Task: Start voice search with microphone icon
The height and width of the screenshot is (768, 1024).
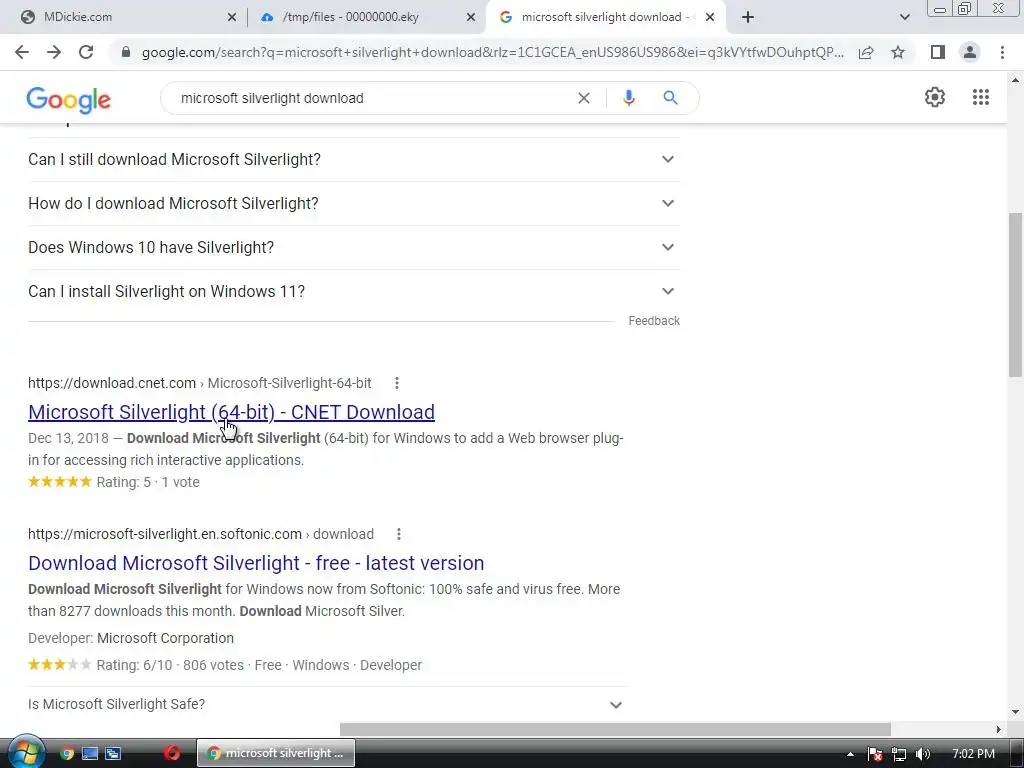Action: coord(628,98)
